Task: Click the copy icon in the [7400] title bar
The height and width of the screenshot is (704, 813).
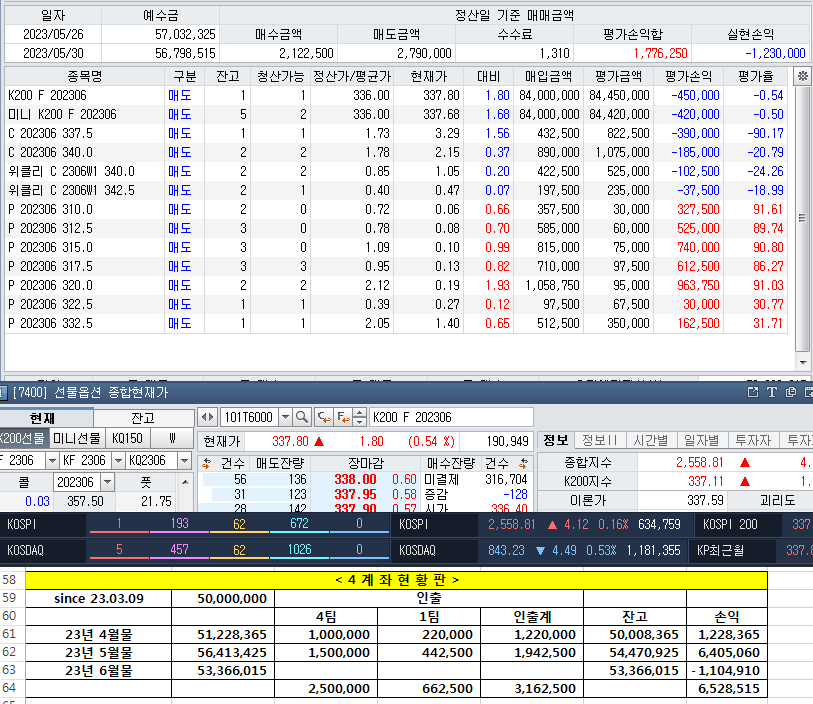Action: 791,391
